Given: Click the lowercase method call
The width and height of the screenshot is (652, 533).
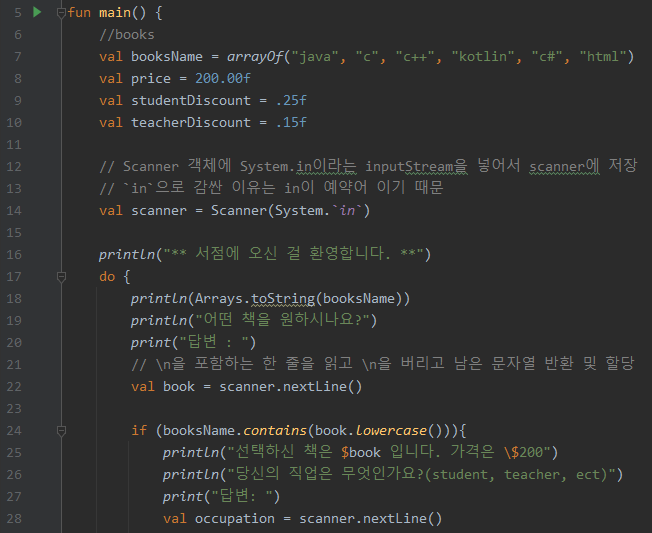Looking at the screenshot, I should (391, 431).
